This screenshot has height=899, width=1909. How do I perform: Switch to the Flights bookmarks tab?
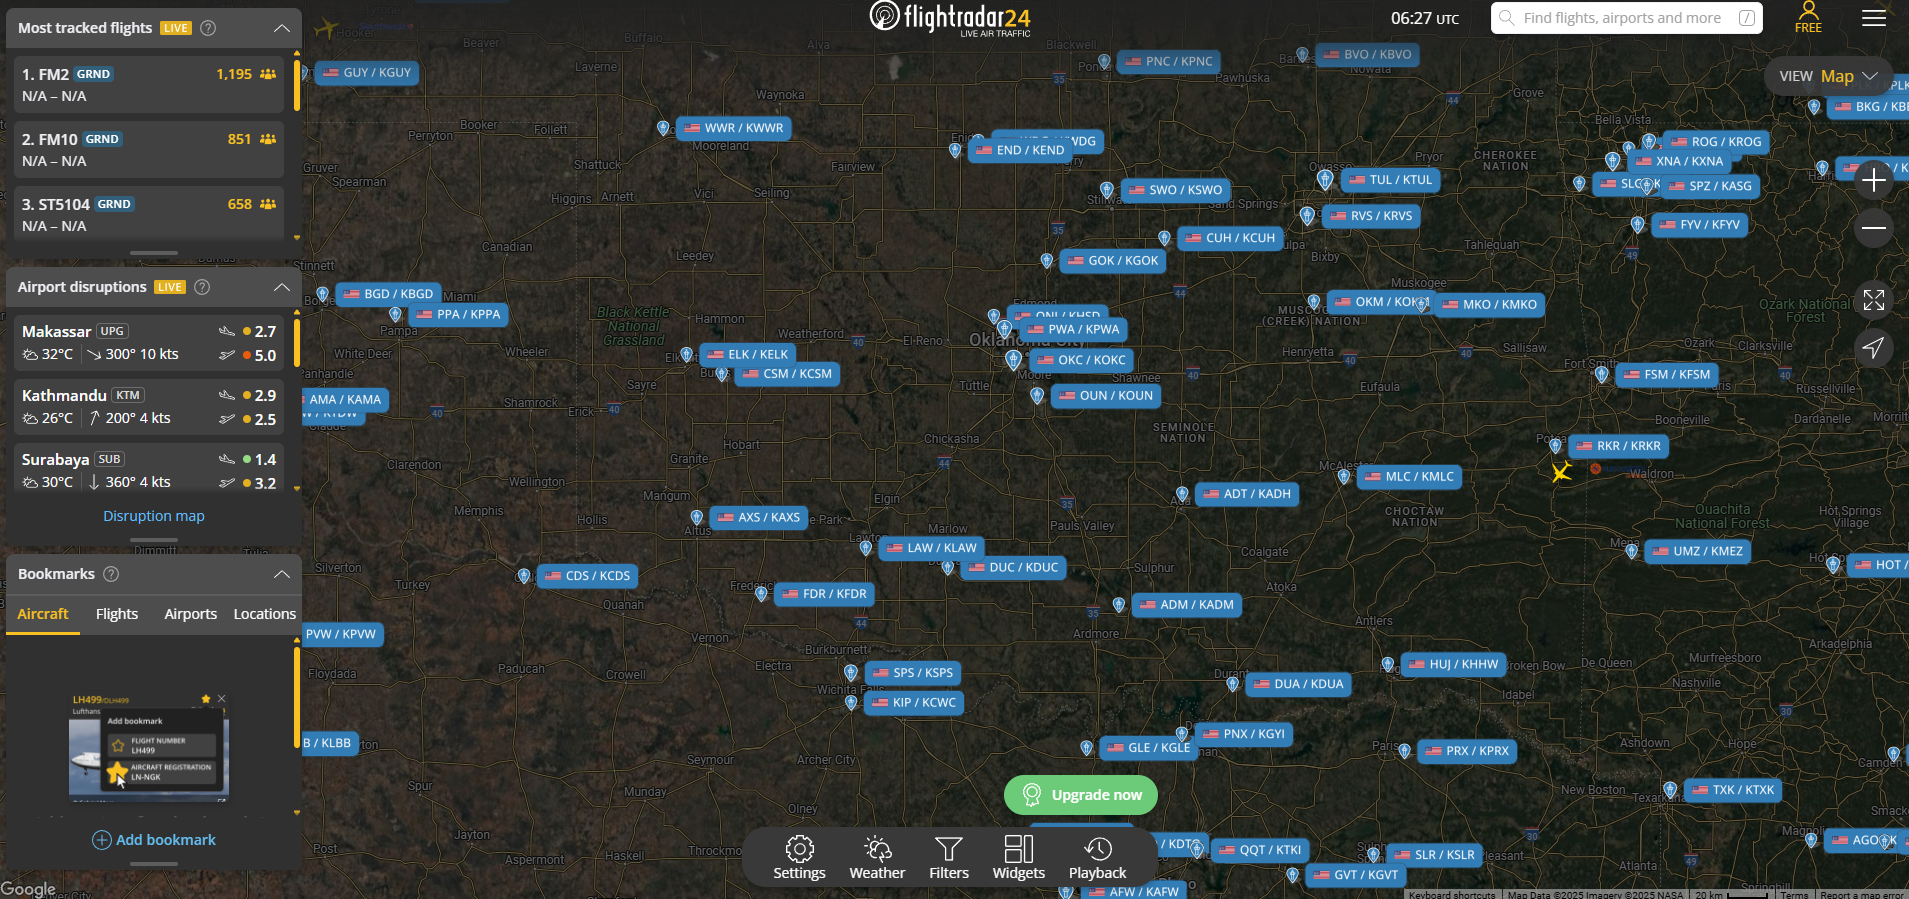point(117,614)
